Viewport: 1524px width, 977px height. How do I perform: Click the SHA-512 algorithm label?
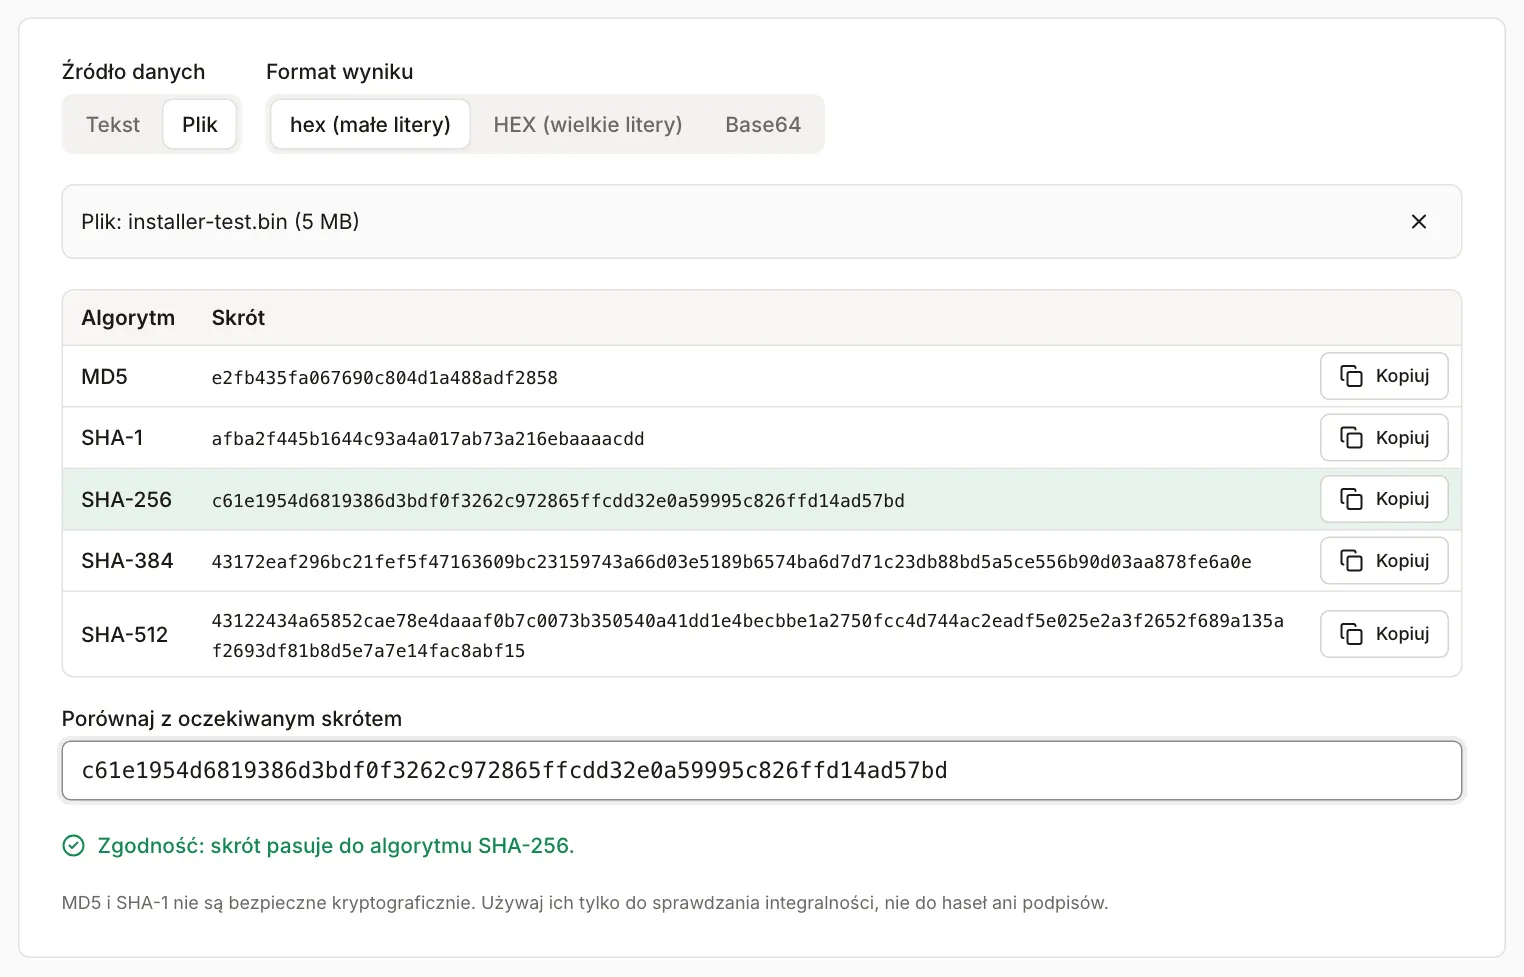tap(125, 635)
